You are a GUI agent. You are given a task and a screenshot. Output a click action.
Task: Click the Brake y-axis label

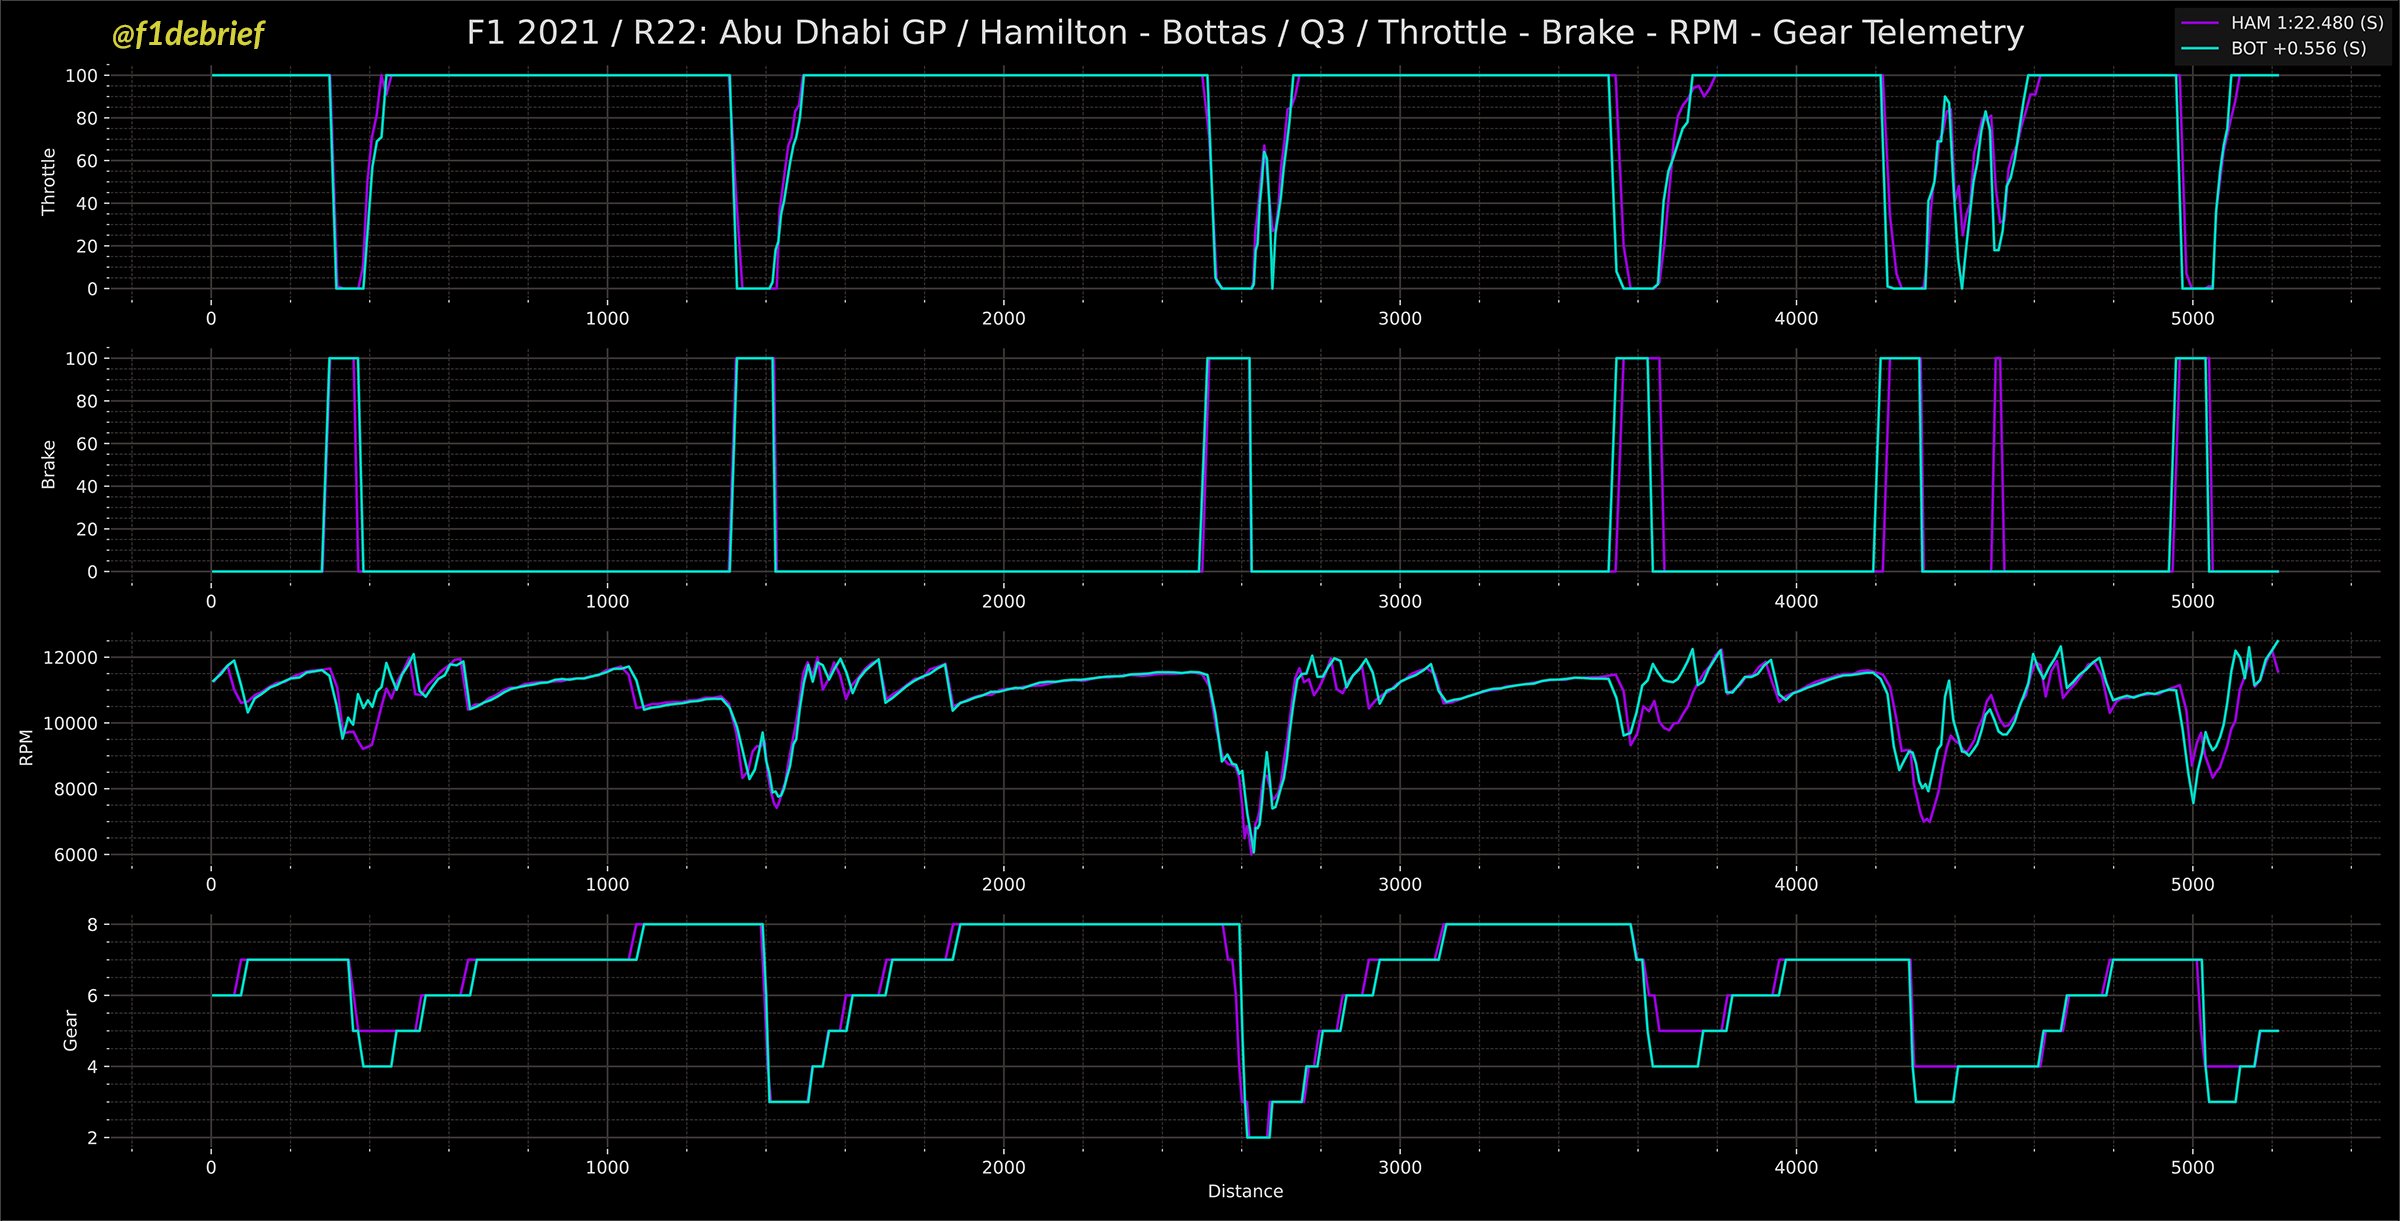tap(48, 464)
